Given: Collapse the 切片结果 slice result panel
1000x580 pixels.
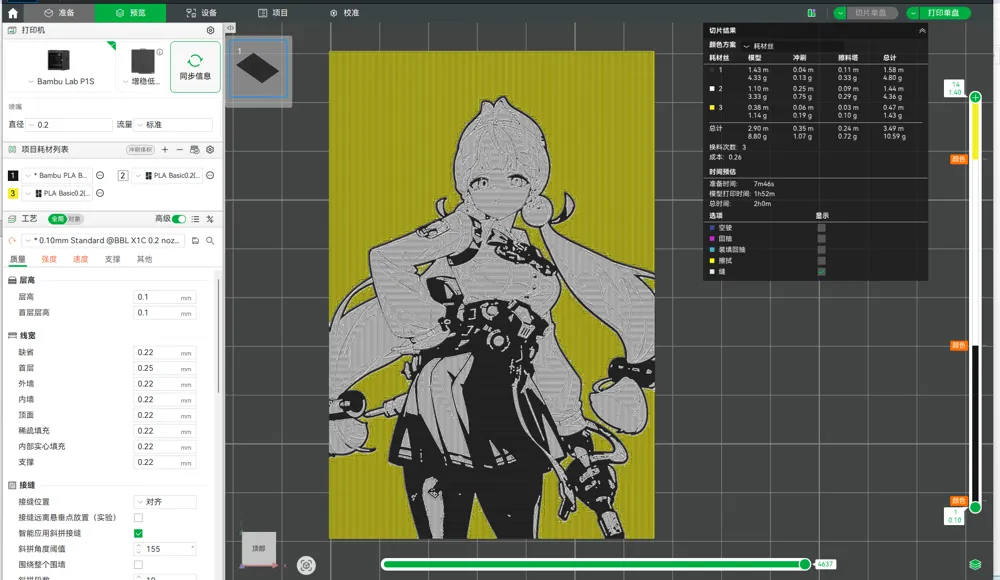Looking at the screenshot, I should (x=922, y=31).
